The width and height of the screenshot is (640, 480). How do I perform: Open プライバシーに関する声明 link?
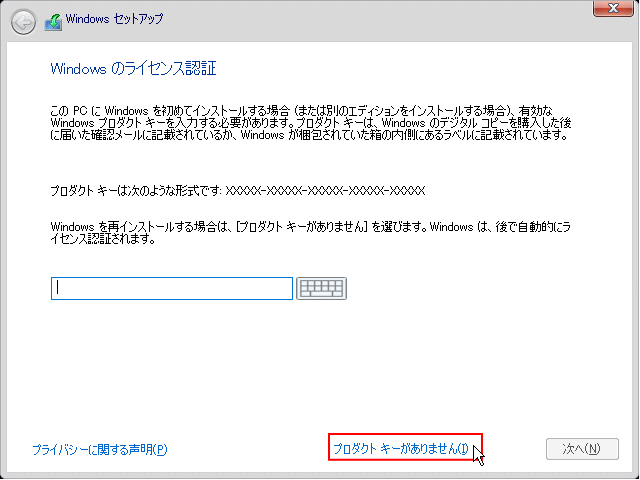click(99, 450)
